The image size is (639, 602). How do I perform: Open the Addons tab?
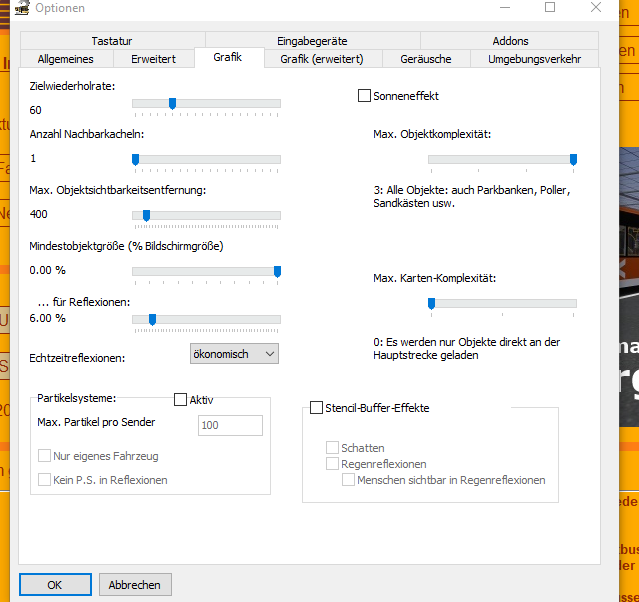pos(510,41)
